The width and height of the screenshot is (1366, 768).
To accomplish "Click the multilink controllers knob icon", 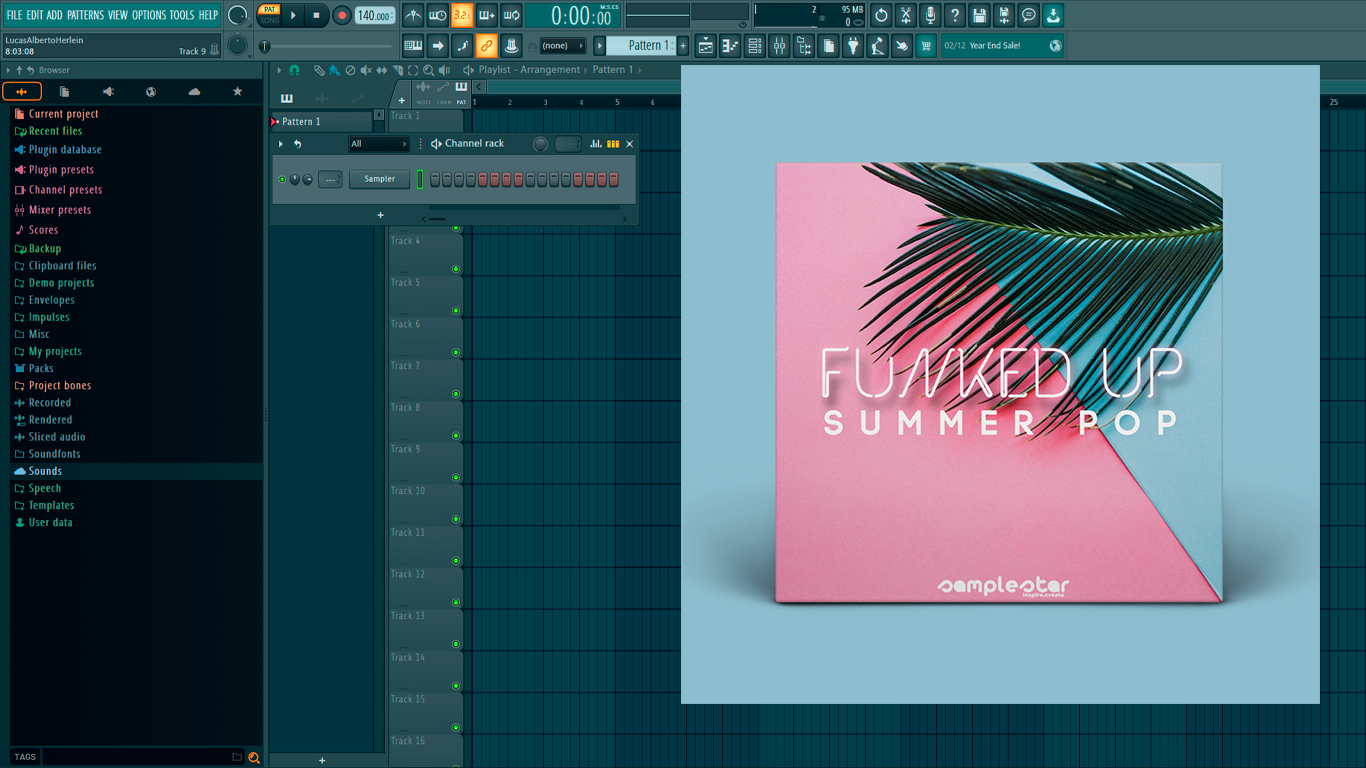I will pos(511,45).
